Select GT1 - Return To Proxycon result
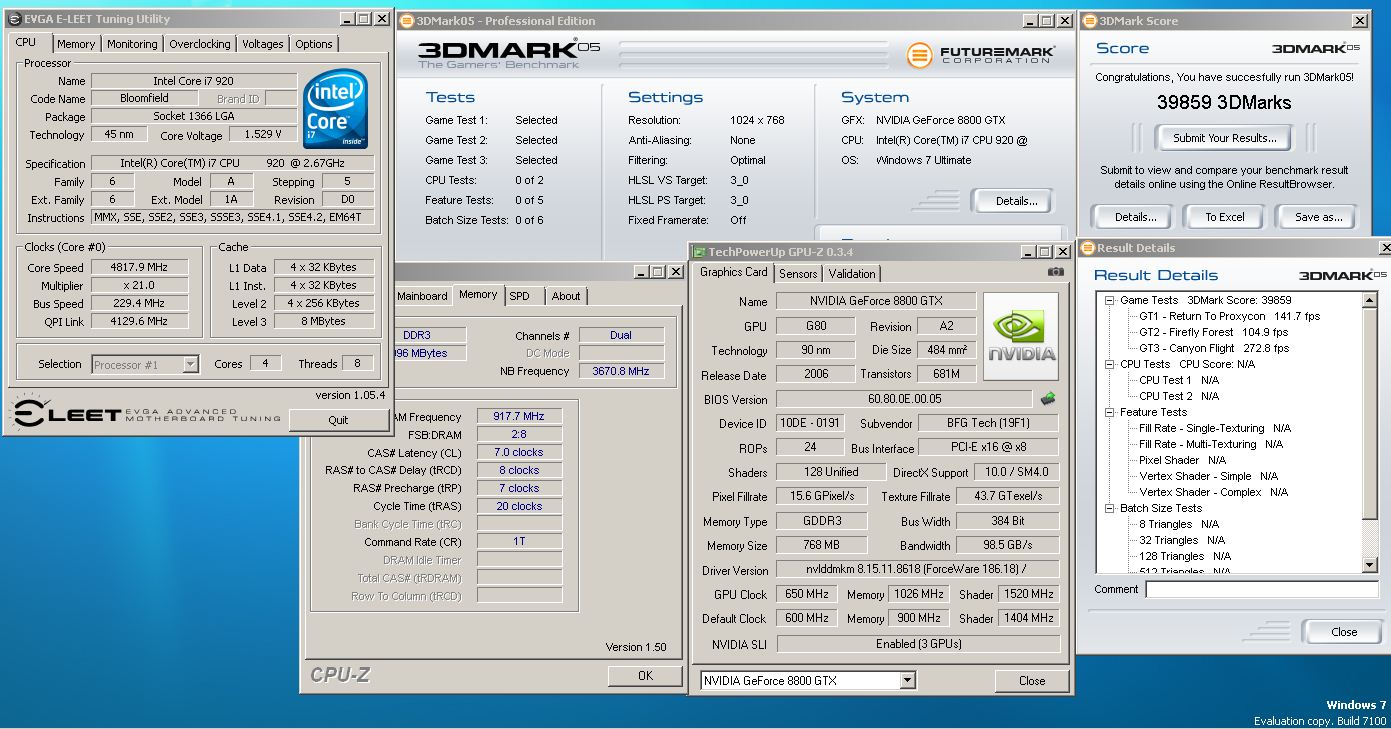1391x729 pixels. 1230,316
